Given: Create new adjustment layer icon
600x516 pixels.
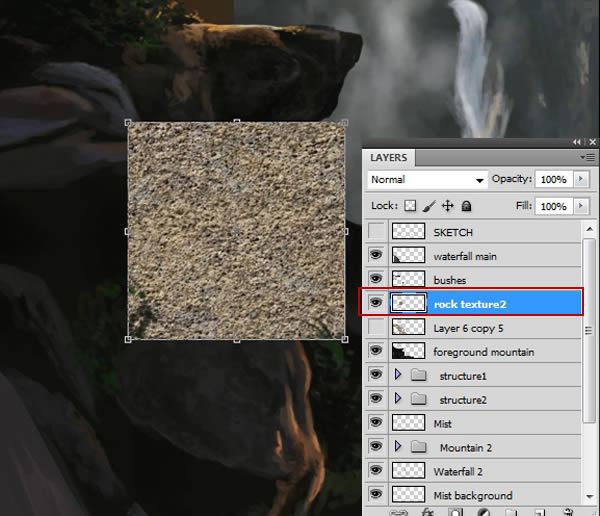Looking at the screenshot, I should [484, 513].
